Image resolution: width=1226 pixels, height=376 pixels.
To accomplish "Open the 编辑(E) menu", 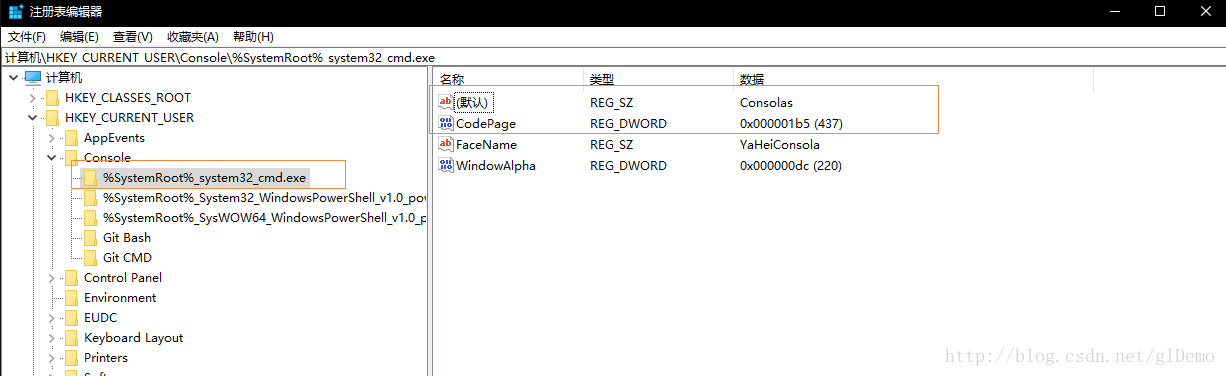I will click(79, 37).
